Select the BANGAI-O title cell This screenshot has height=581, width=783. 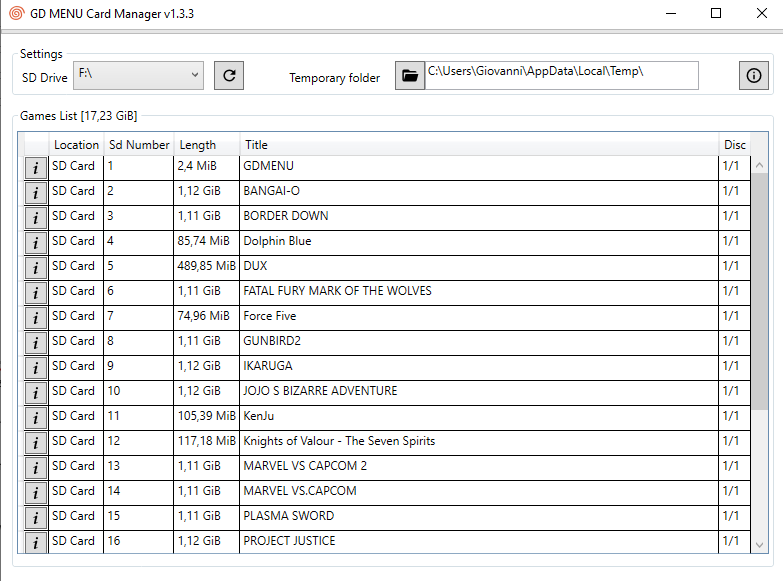(479, 193)
